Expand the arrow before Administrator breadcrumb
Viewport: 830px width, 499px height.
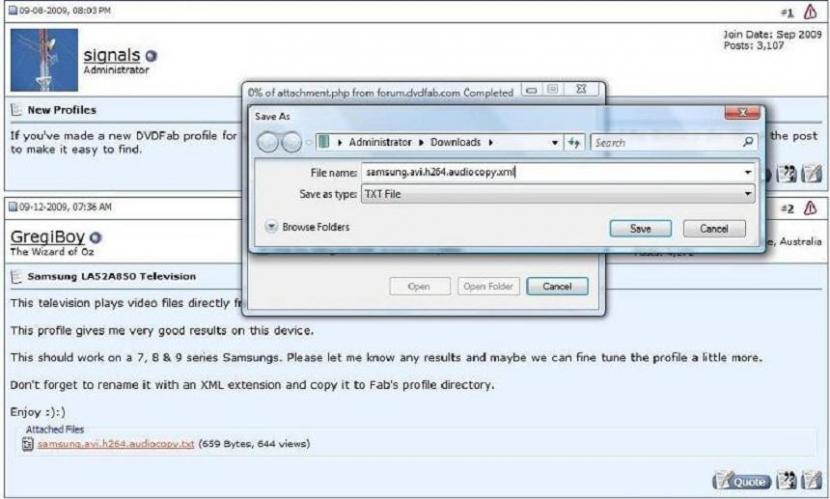[x=339, y=142]
